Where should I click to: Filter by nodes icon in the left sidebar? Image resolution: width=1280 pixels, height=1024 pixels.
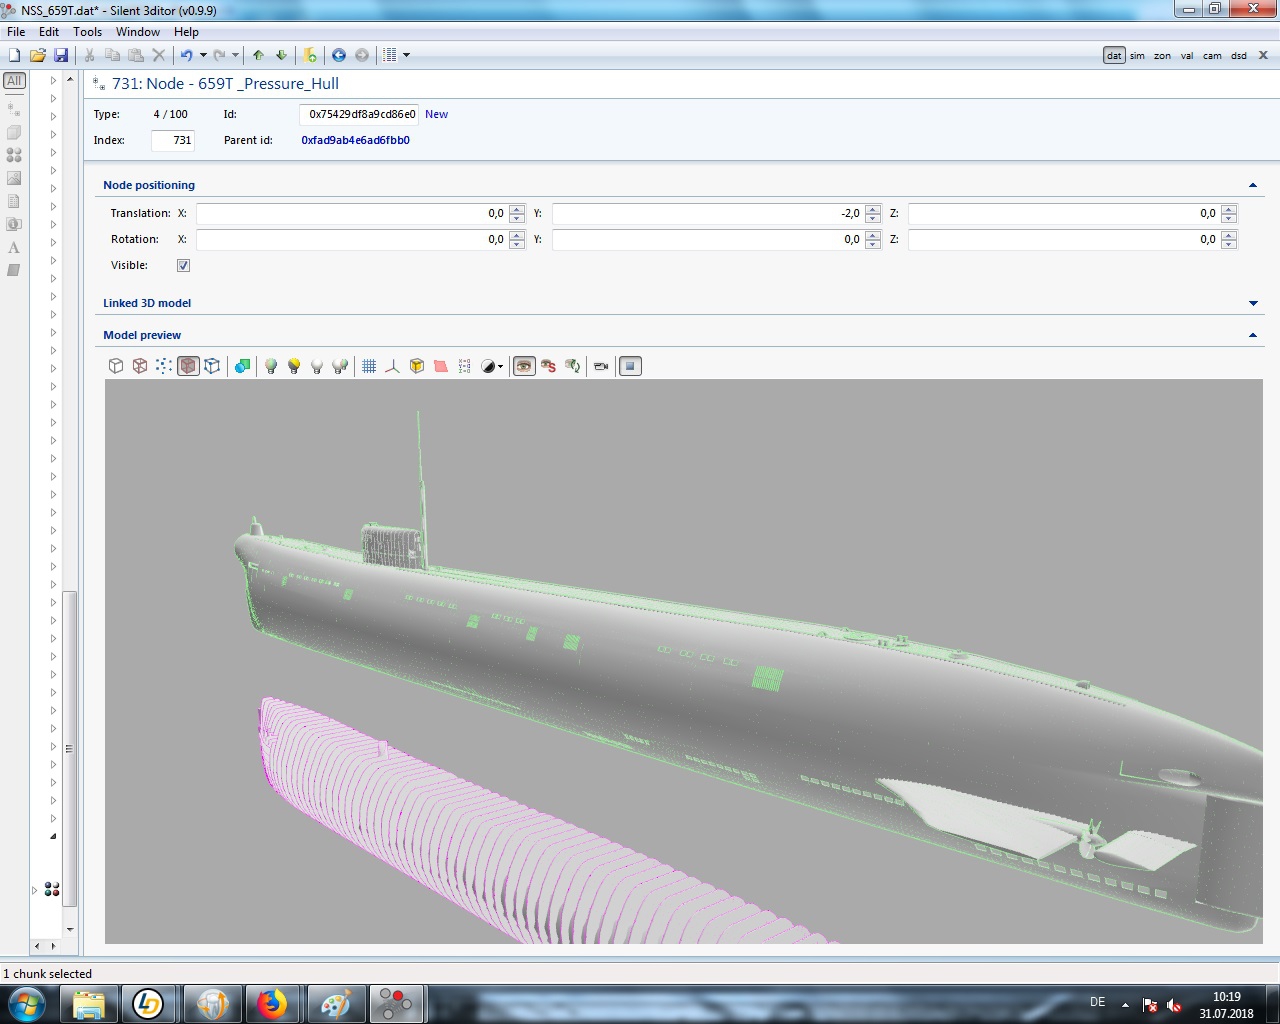(x=14, y=109)
